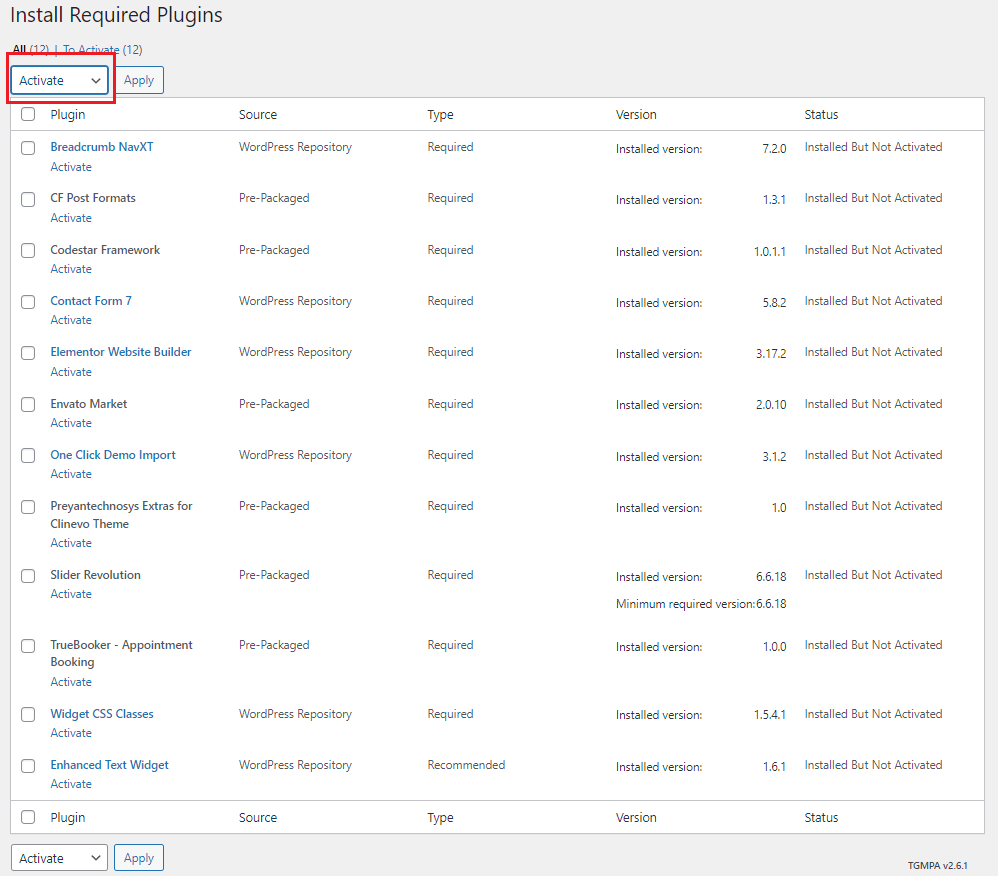This screenshot has width=998, height=876.
Task: Select the All plugins filter tab
Action: click(20, 50)
